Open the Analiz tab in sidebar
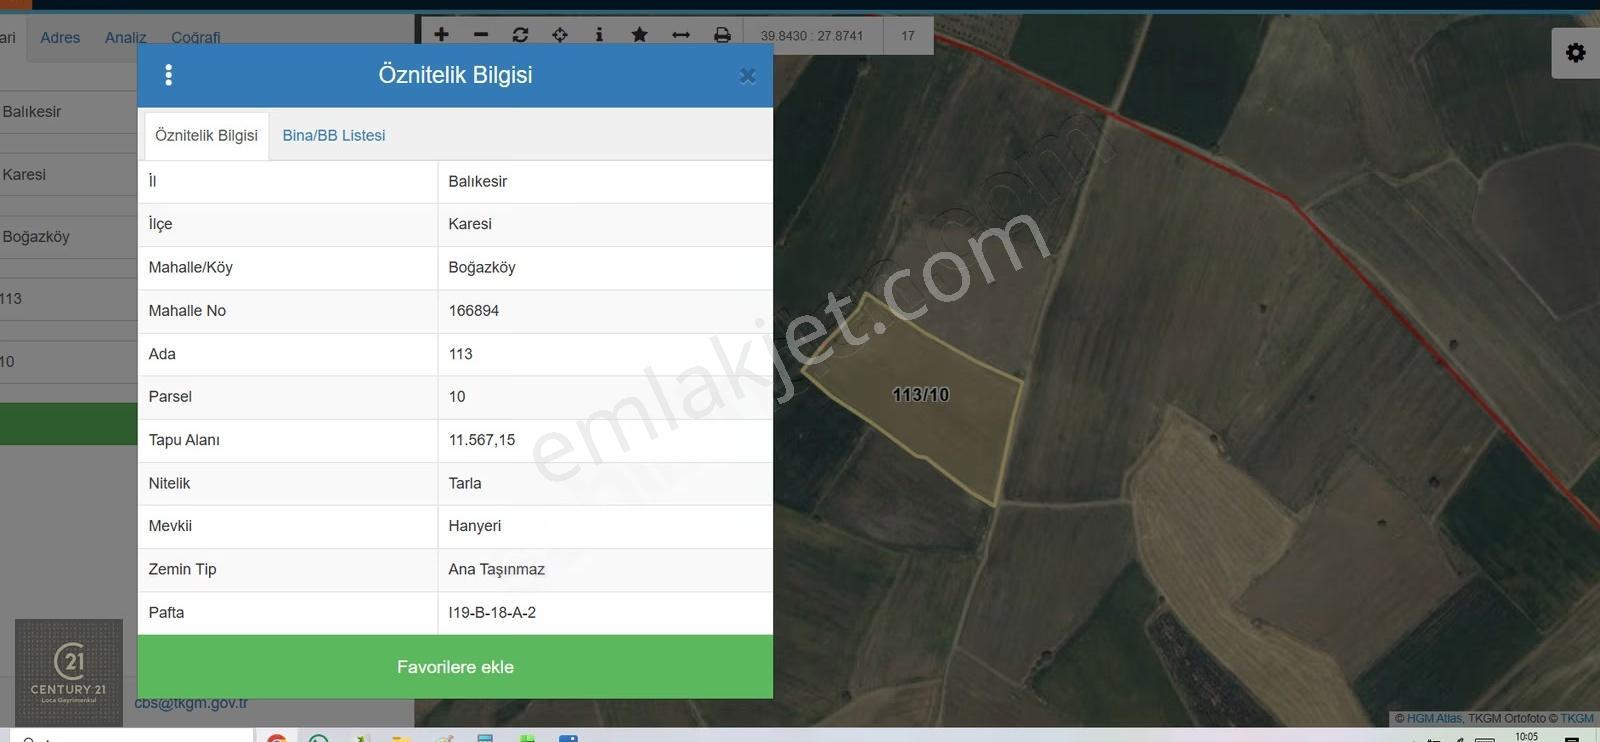Screen dimensions: 1600x742 [126, 37]
